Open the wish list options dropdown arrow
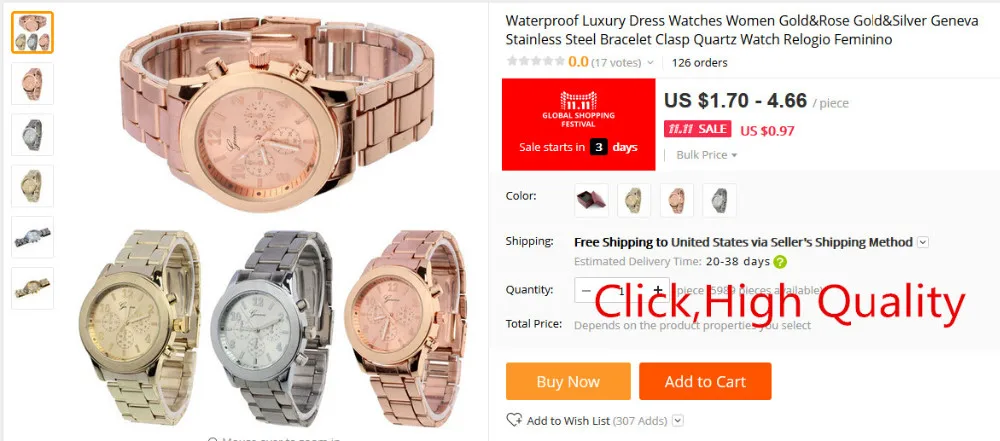 pyautogui.click(x=678, y=421)
